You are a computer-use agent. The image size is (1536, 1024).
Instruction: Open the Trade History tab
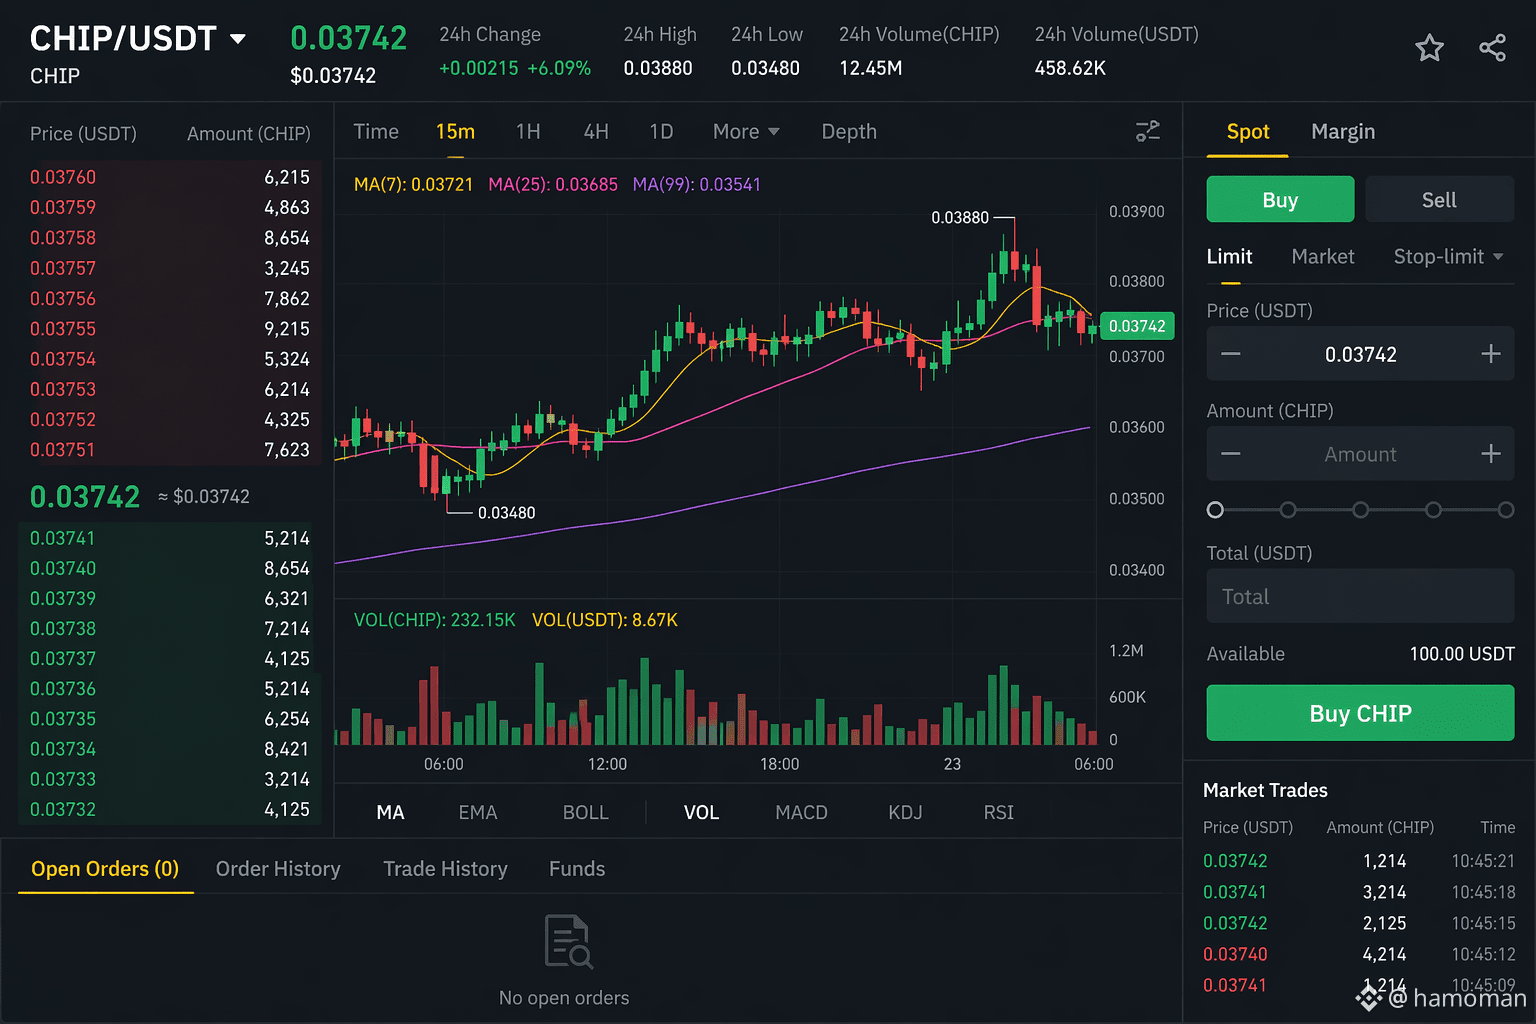coord(445,869)
